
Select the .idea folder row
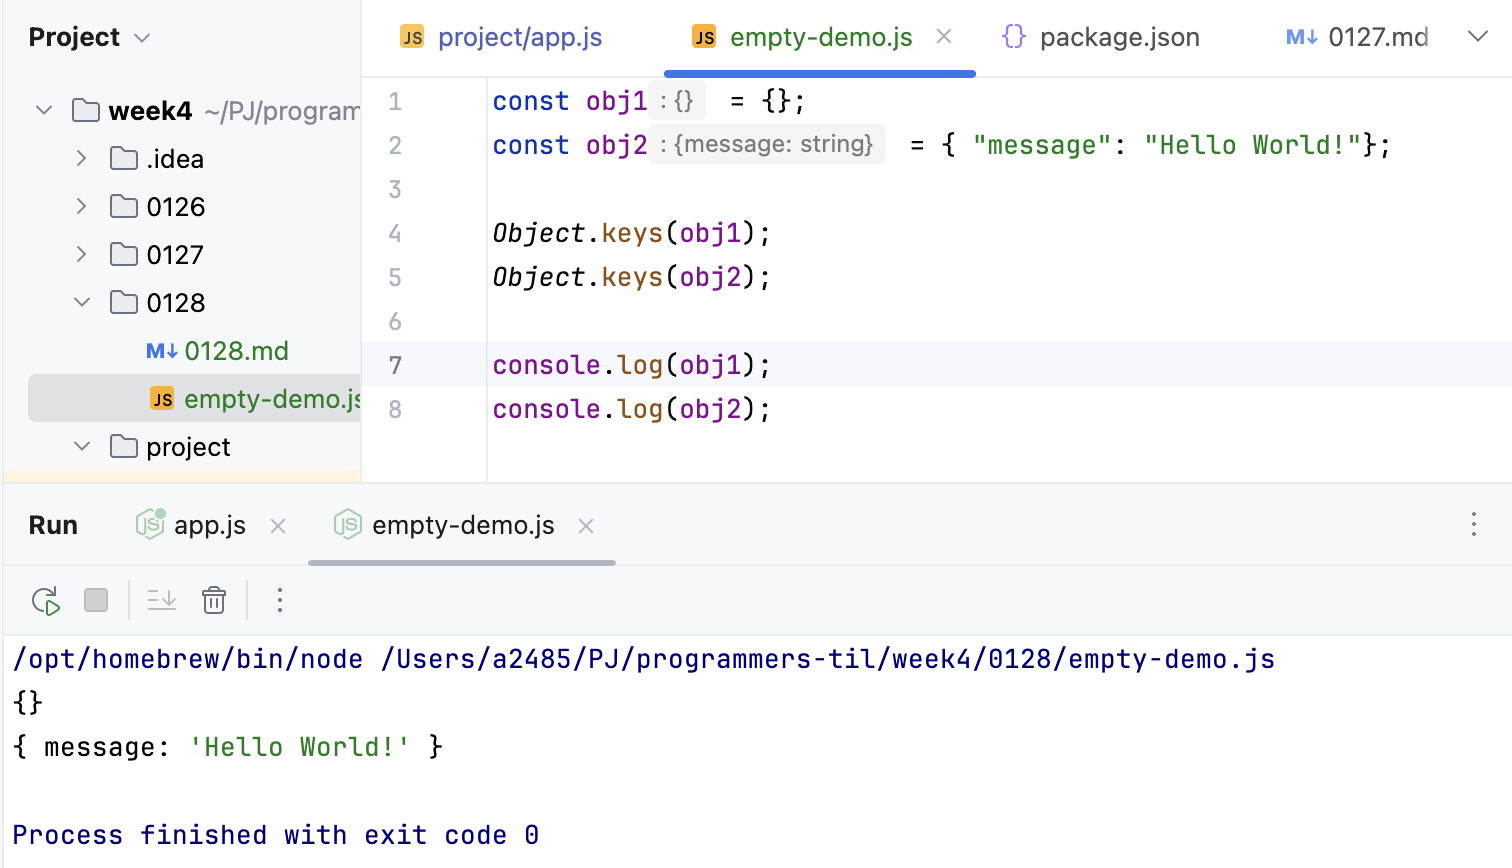tap(195, 159)
